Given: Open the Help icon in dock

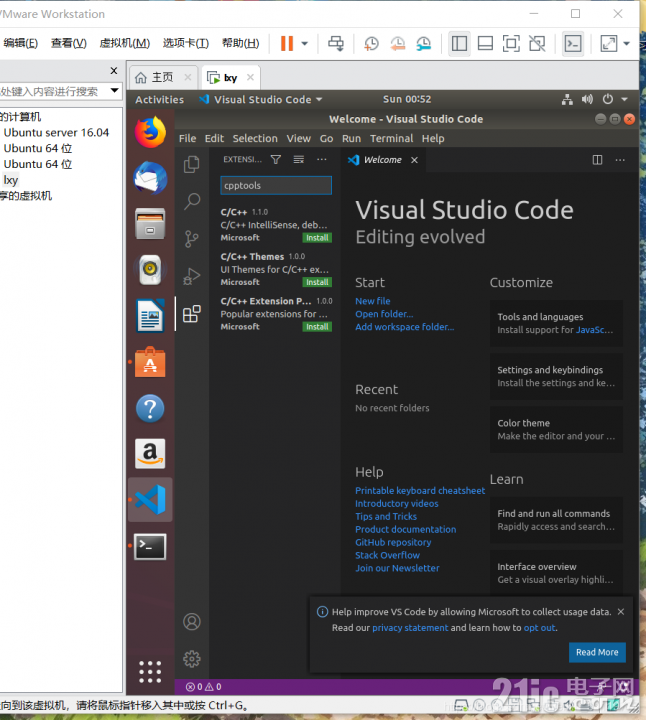Looking at the screenshot, I should 150,408.
